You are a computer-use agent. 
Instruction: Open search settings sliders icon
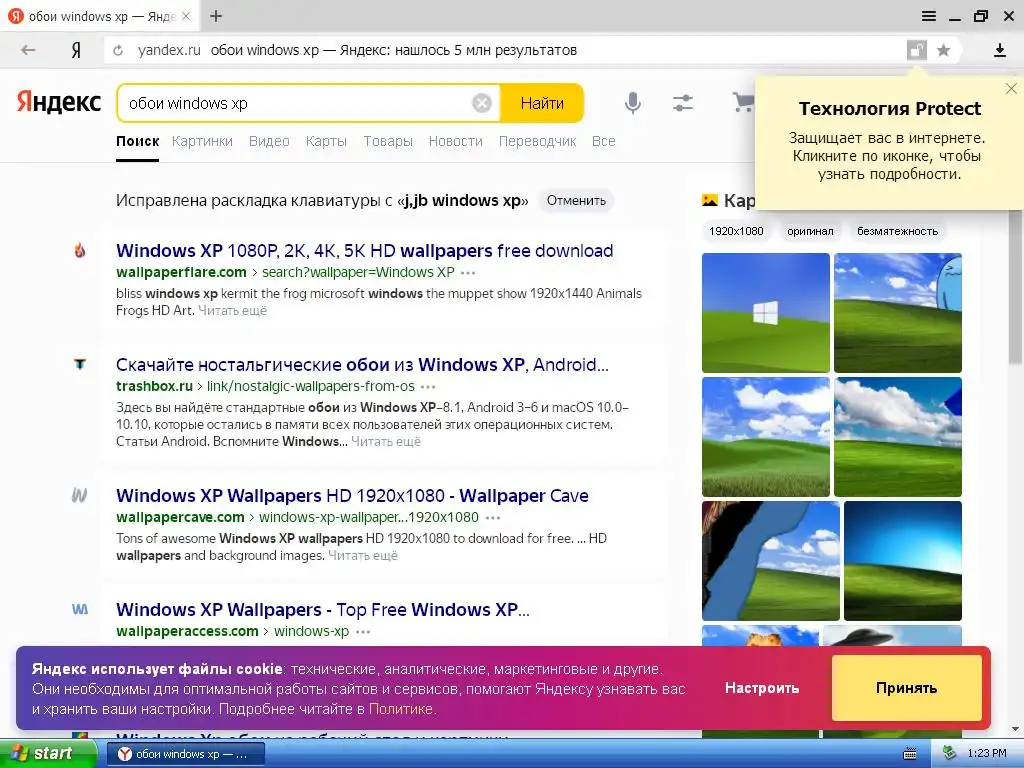click(x=683, y=103)
